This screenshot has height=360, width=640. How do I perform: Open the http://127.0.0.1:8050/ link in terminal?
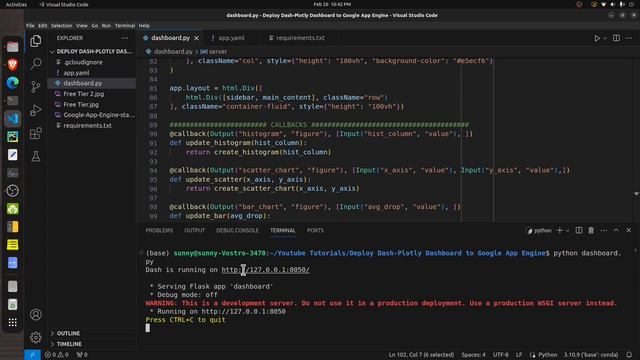click(x=265, y=270)
